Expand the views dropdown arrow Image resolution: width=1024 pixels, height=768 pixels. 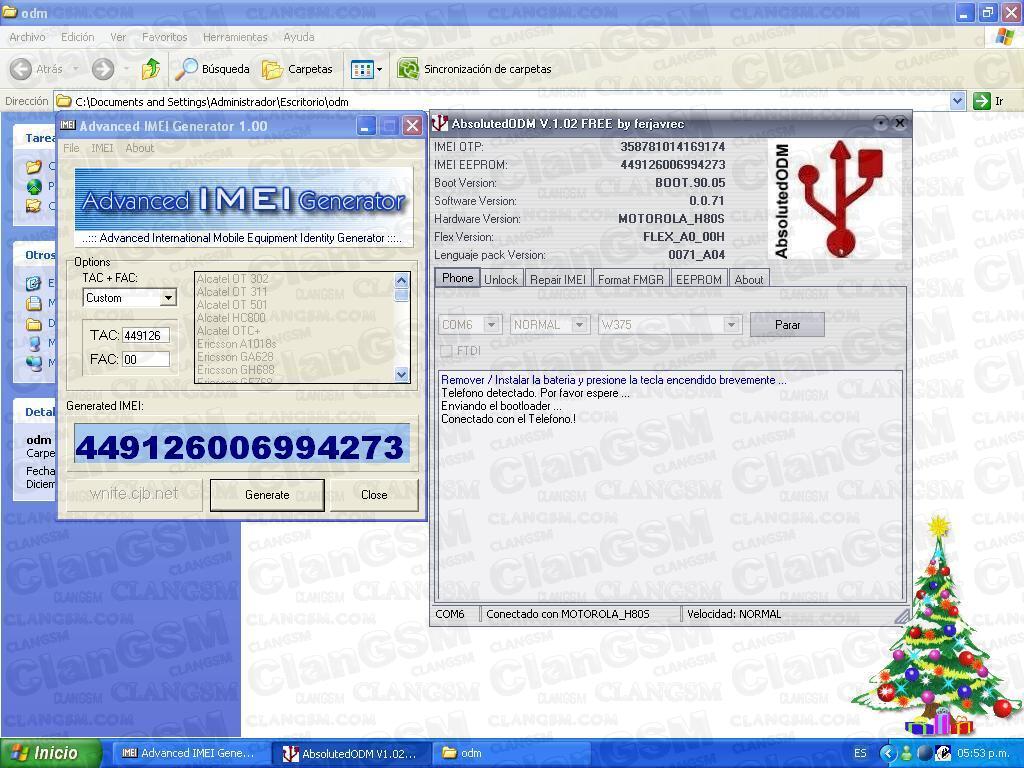coord(379,69)
